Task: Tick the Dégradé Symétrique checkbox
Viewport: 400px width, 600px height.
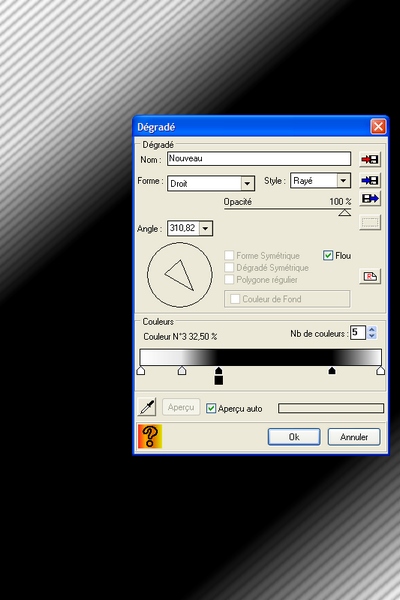Action: 229,267
